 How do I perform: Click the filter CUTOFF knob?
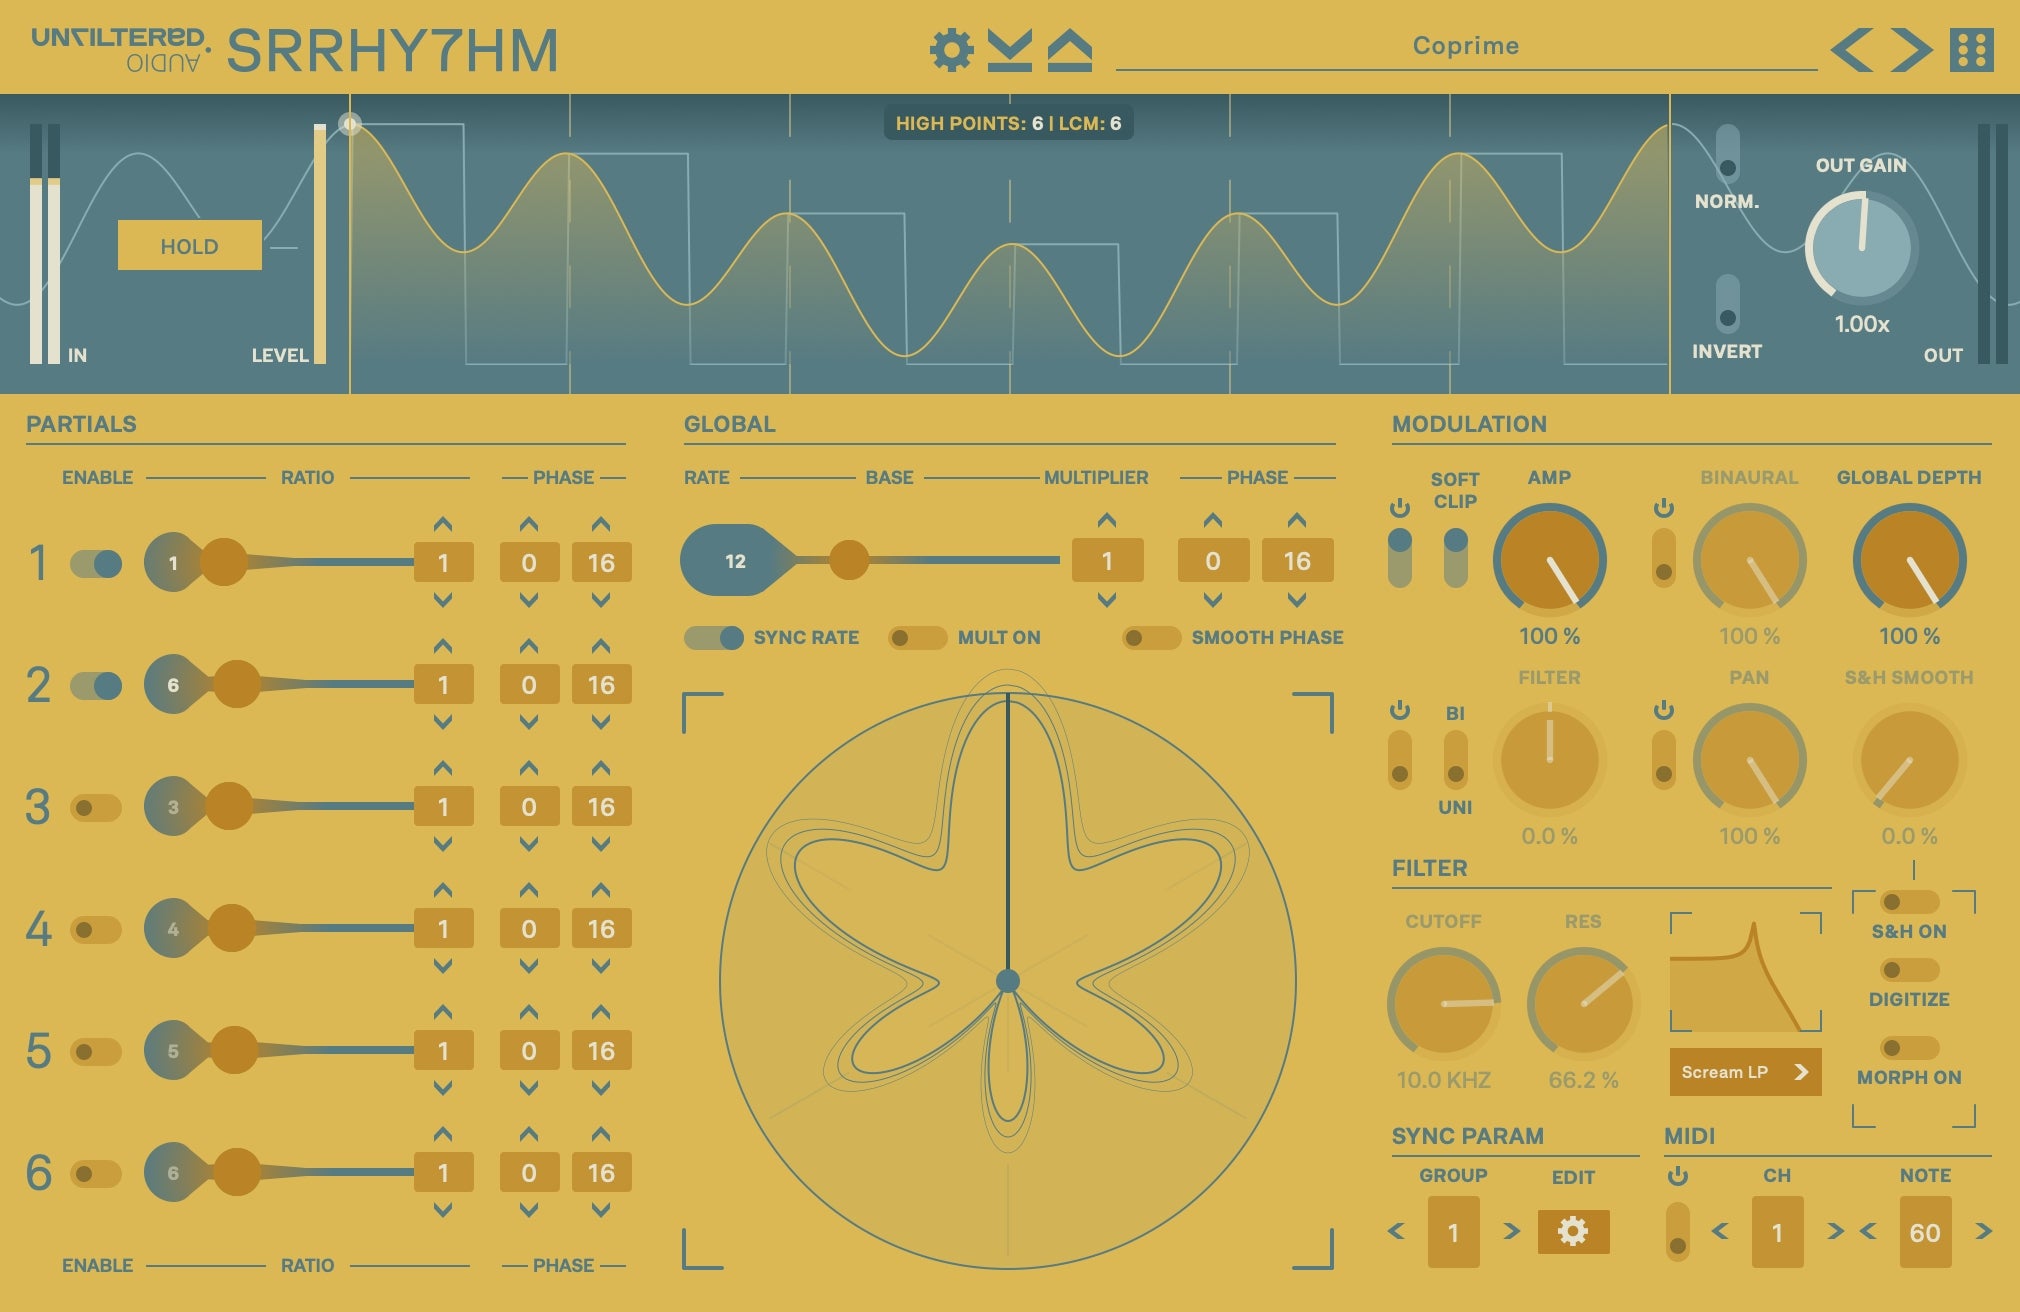tap(1443, 1003)
